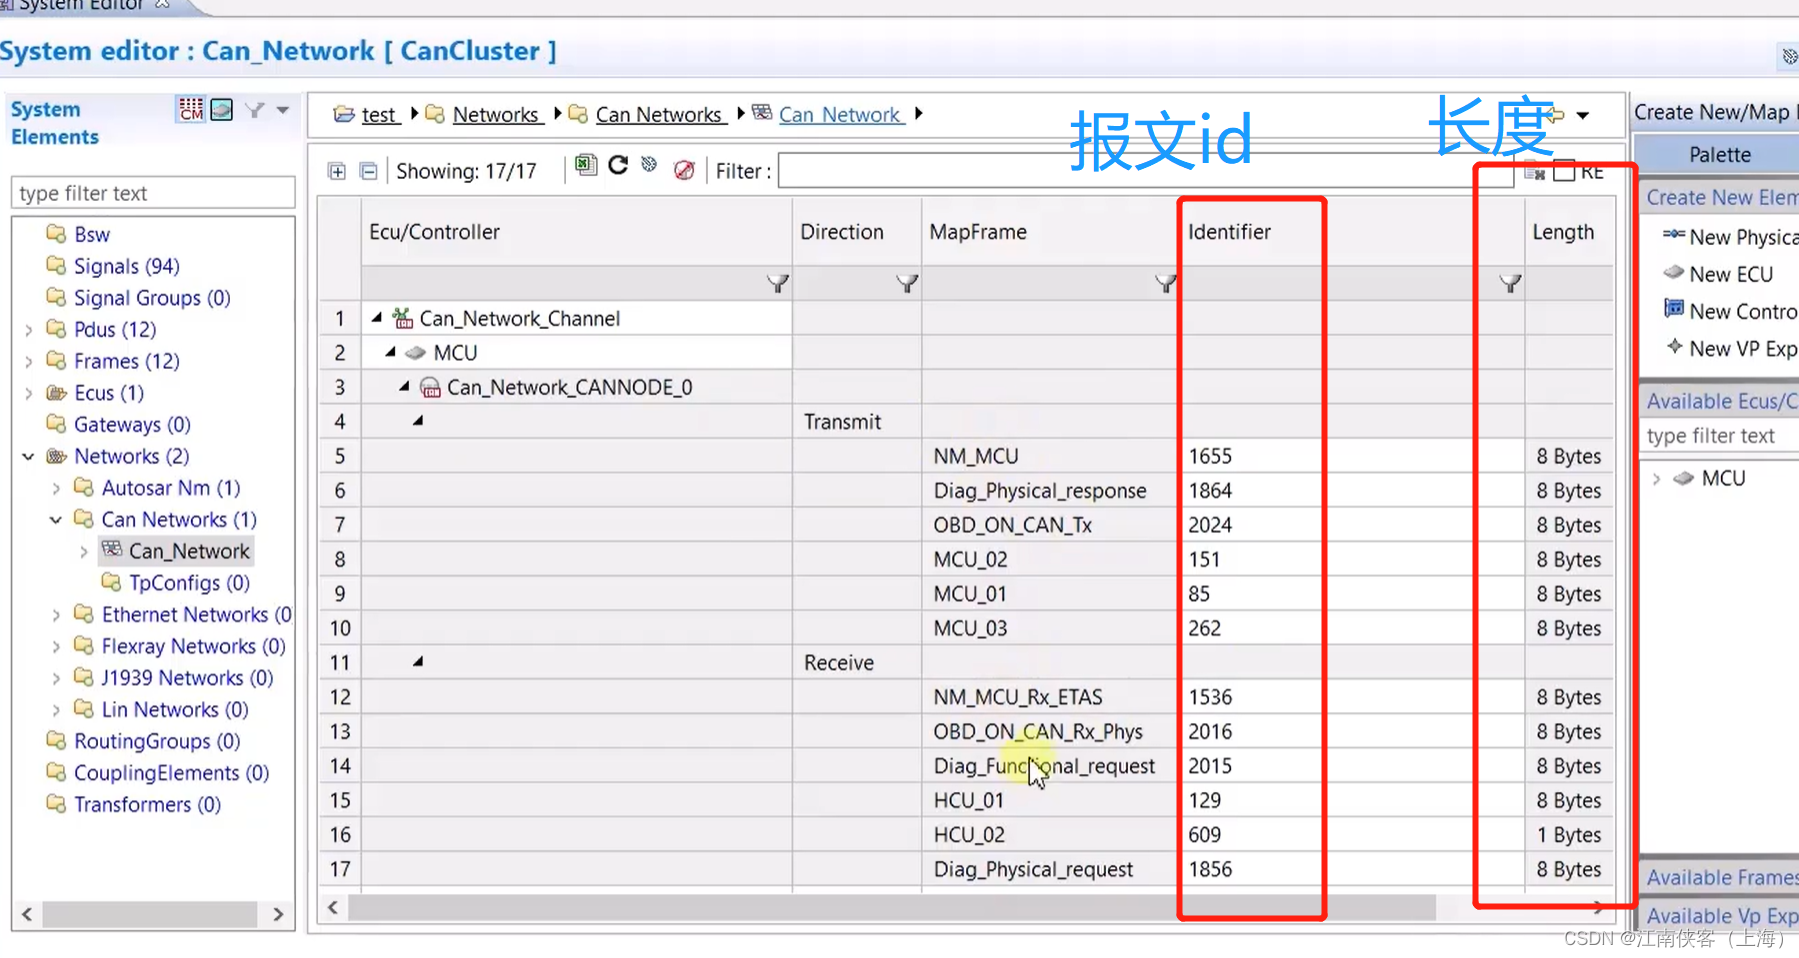
Task: Click the New Controller palette icon
Action: click(x=1673, y=309)
